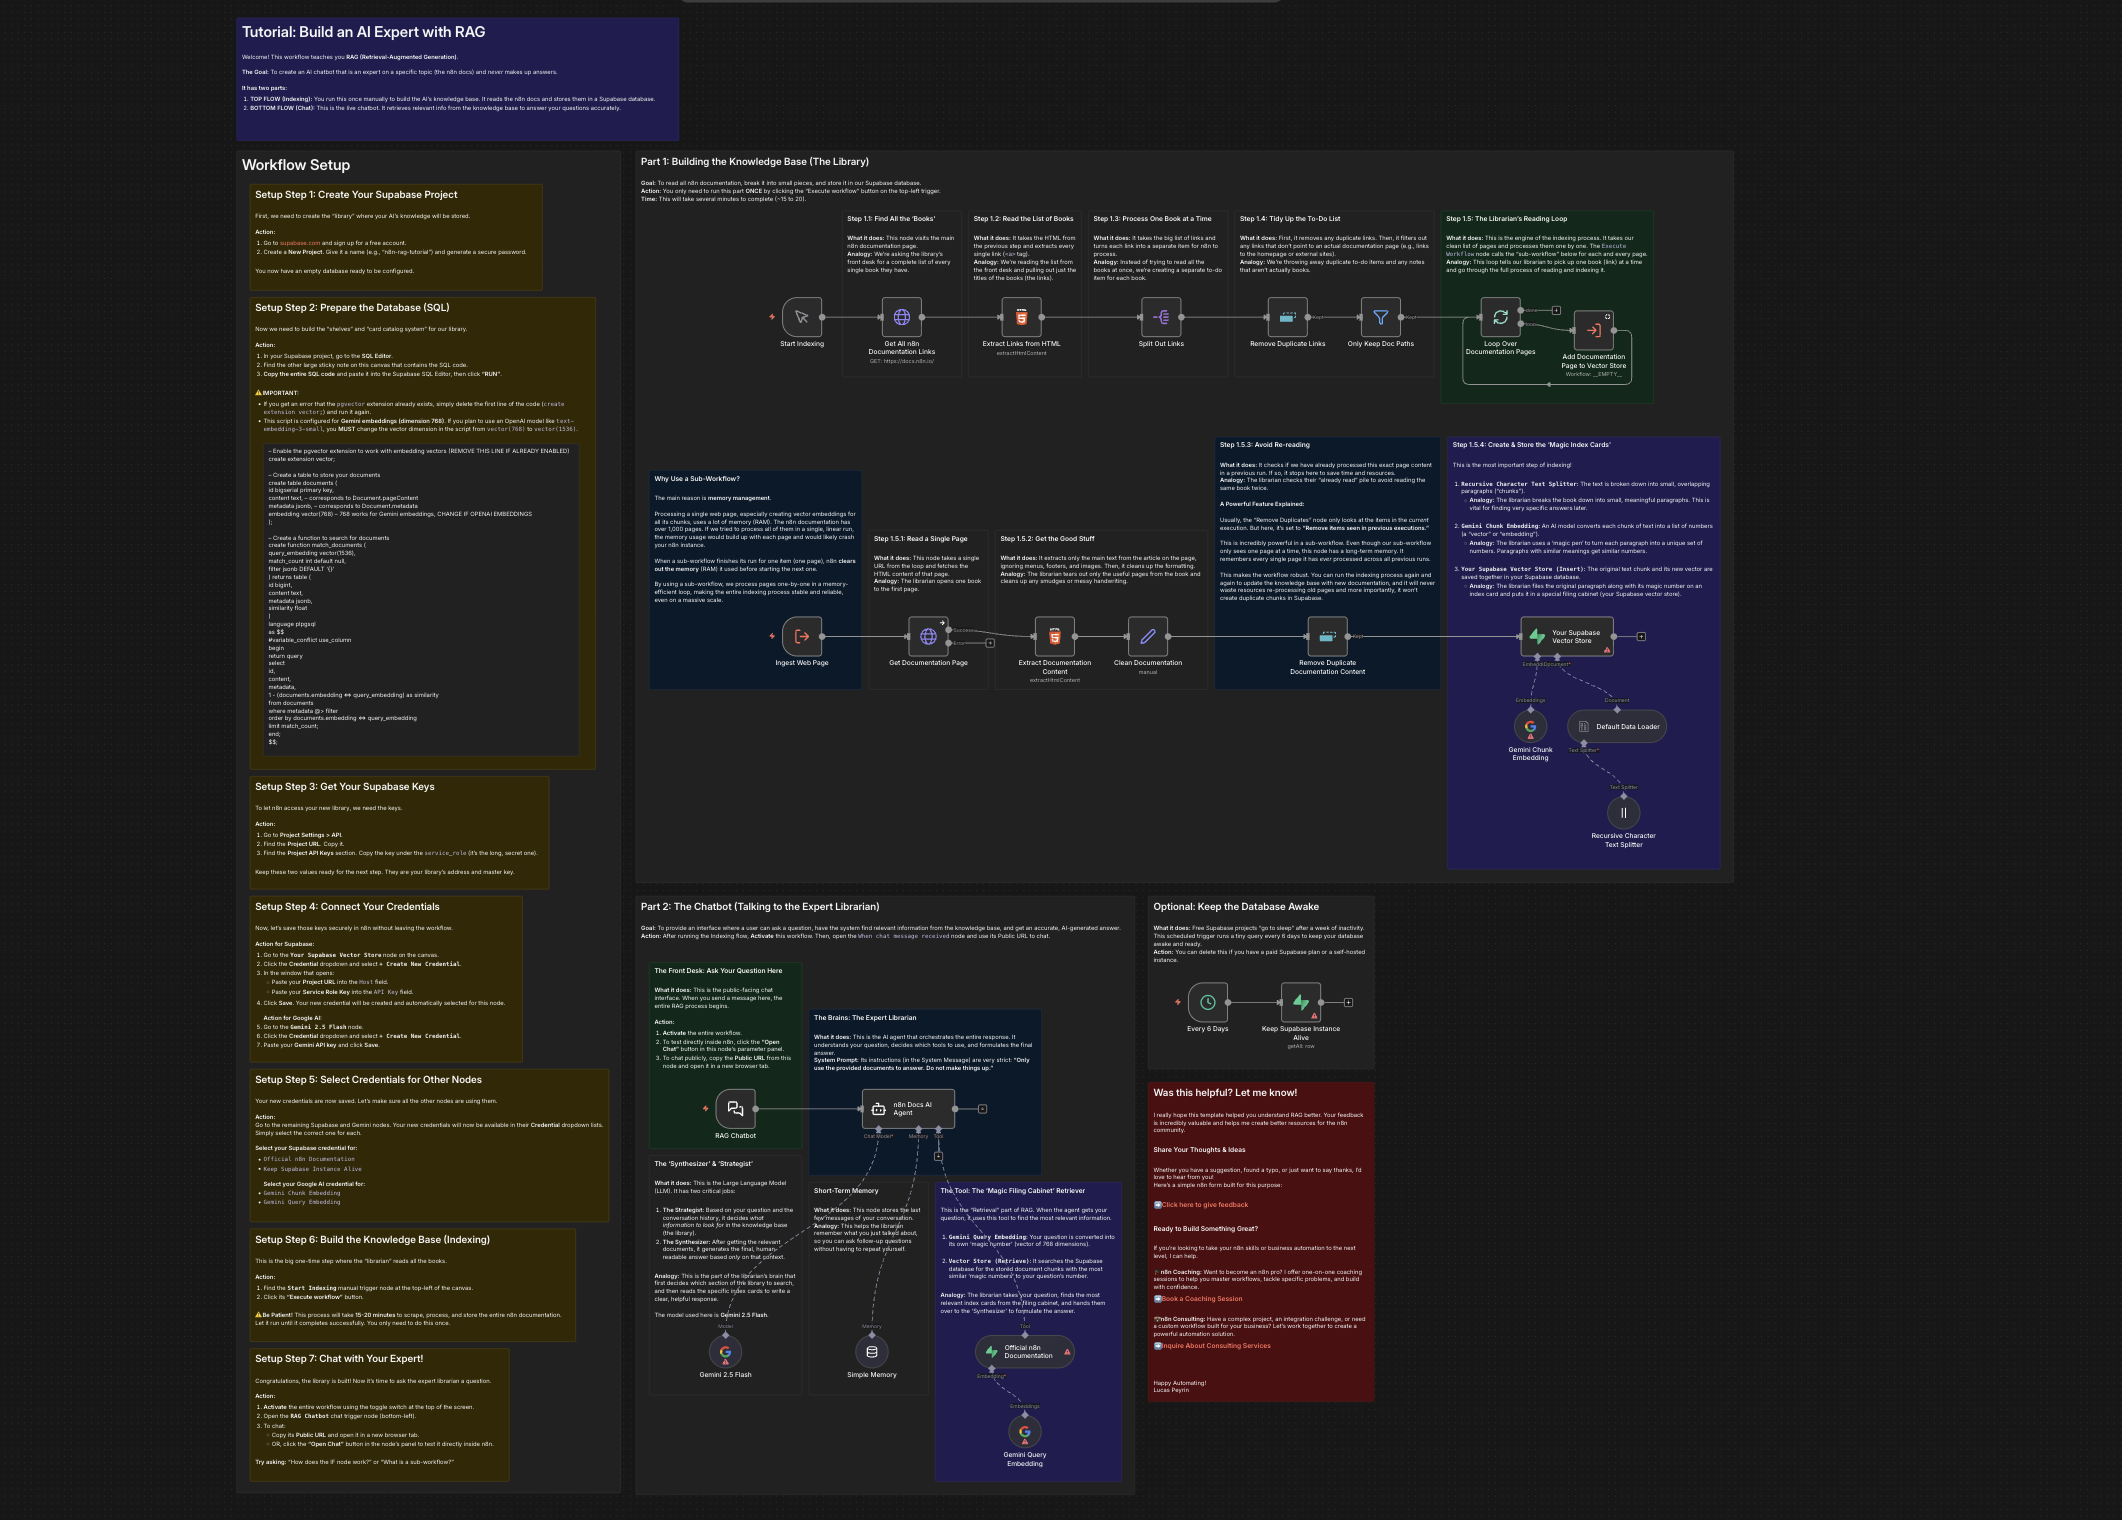Open the supabase.com link in Setup Step 1
This screenshot has height=1520, width=2122.
coord(300,243)
